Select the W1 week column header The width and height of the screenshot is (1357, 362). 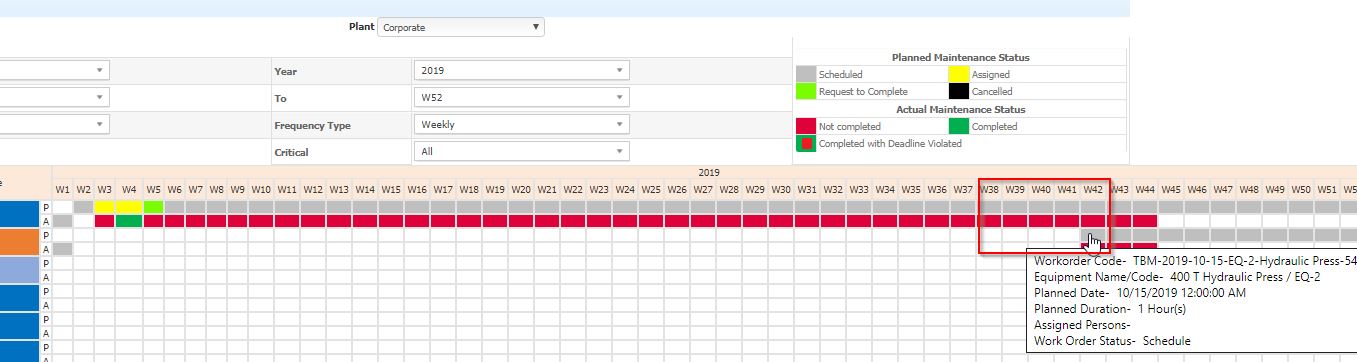click(x=63, y=189)
